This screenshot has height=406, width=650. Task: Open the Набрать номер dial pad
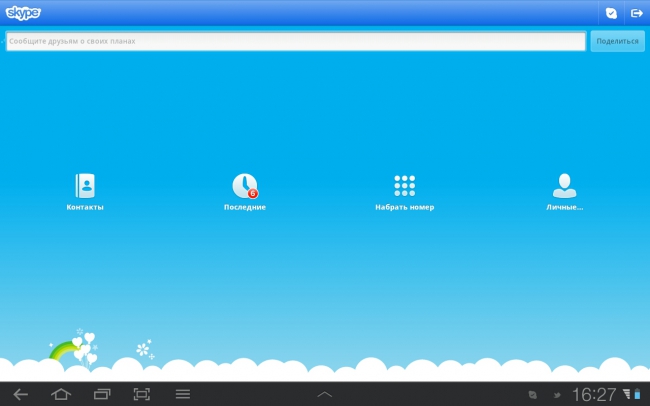[405, 185]
